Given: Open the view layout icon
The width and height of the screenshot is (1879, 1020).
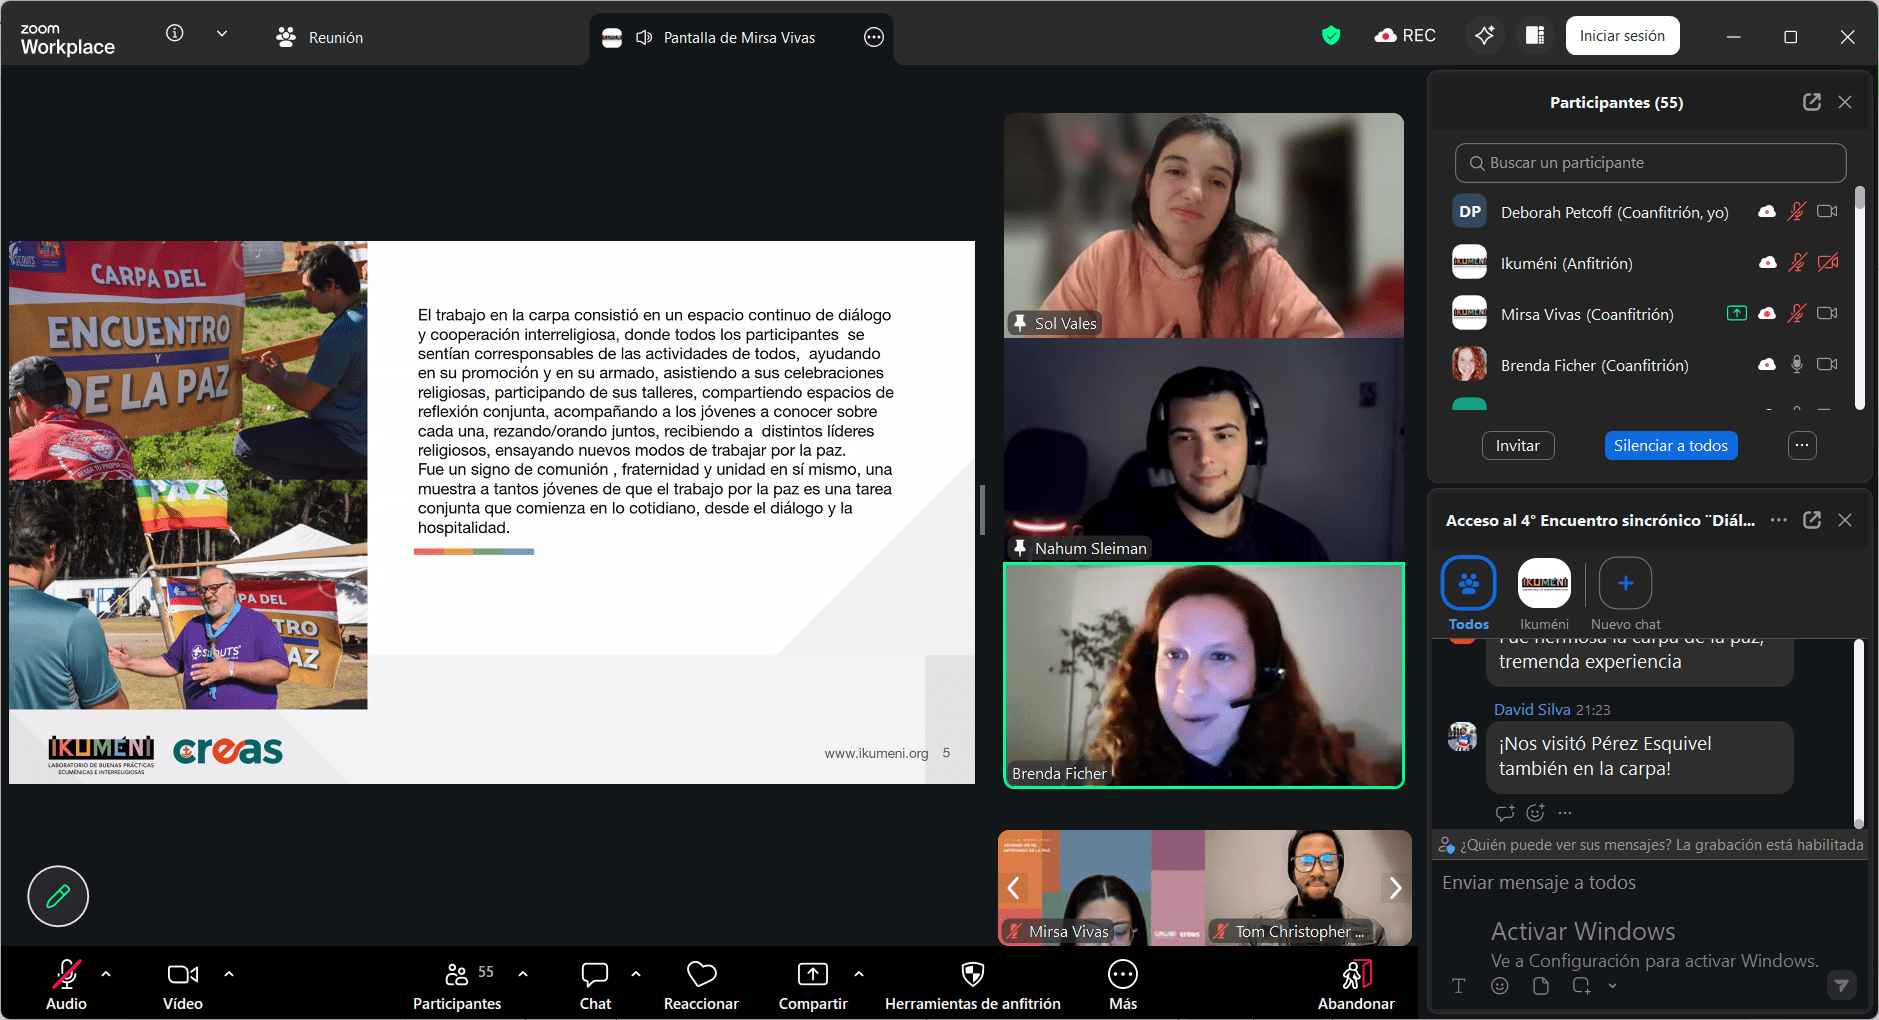Looking at the screenshot, I should [1535, 36].
